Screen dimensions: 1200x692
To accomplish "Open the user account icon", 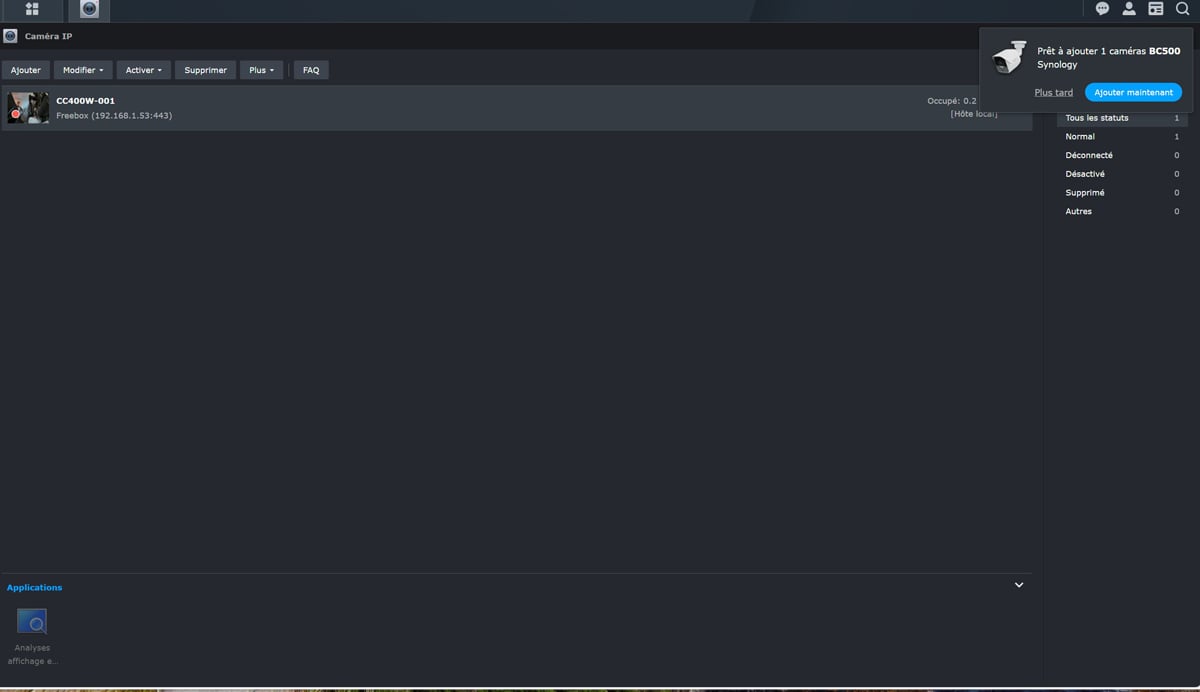I will pos(1129,9).
